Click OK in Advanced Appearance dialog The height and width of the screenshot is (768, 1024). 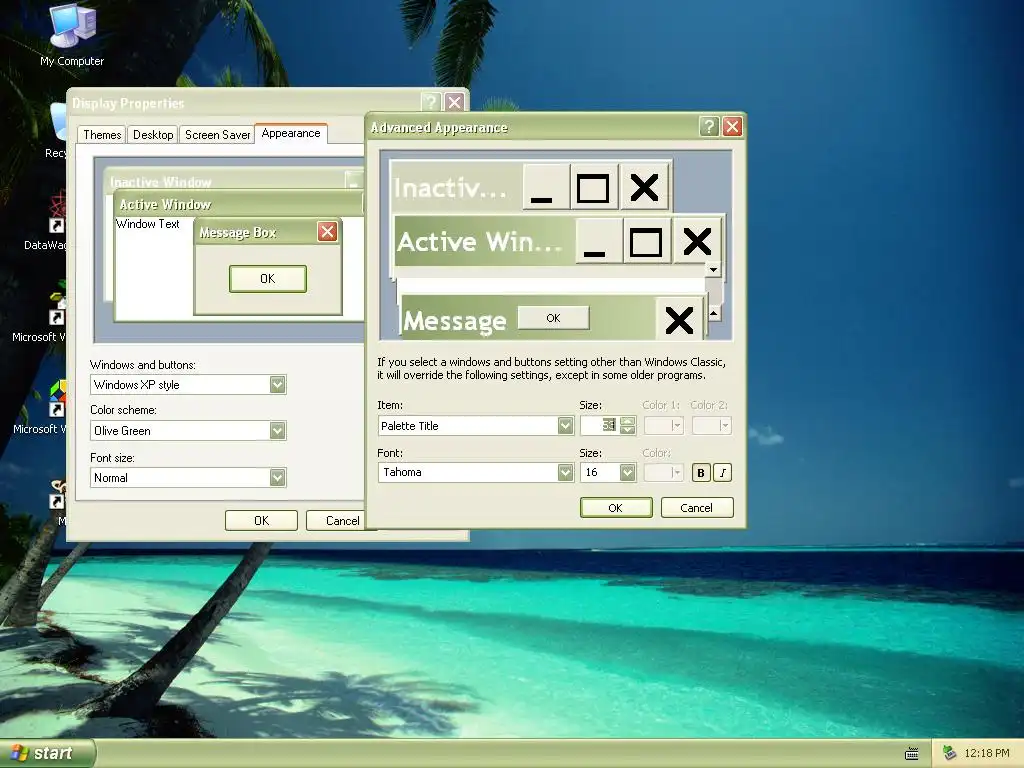[x=616, y=507]
